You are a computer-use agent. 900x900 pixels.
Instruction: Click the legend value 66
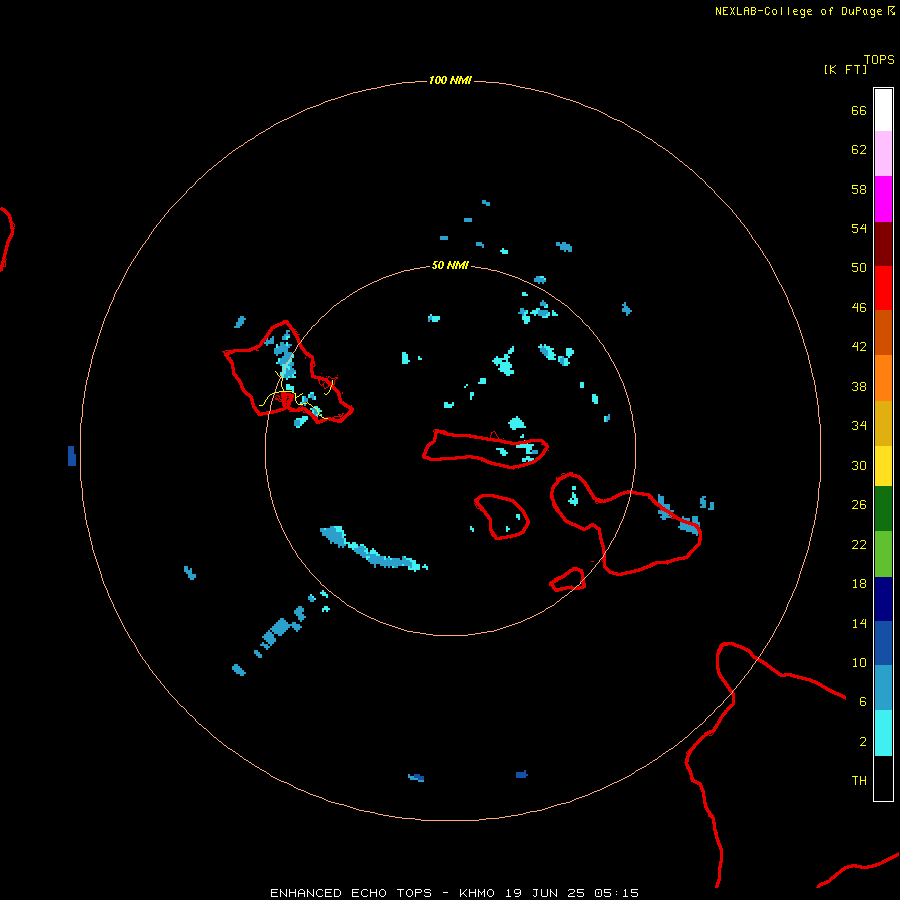[x=859, y=110]
